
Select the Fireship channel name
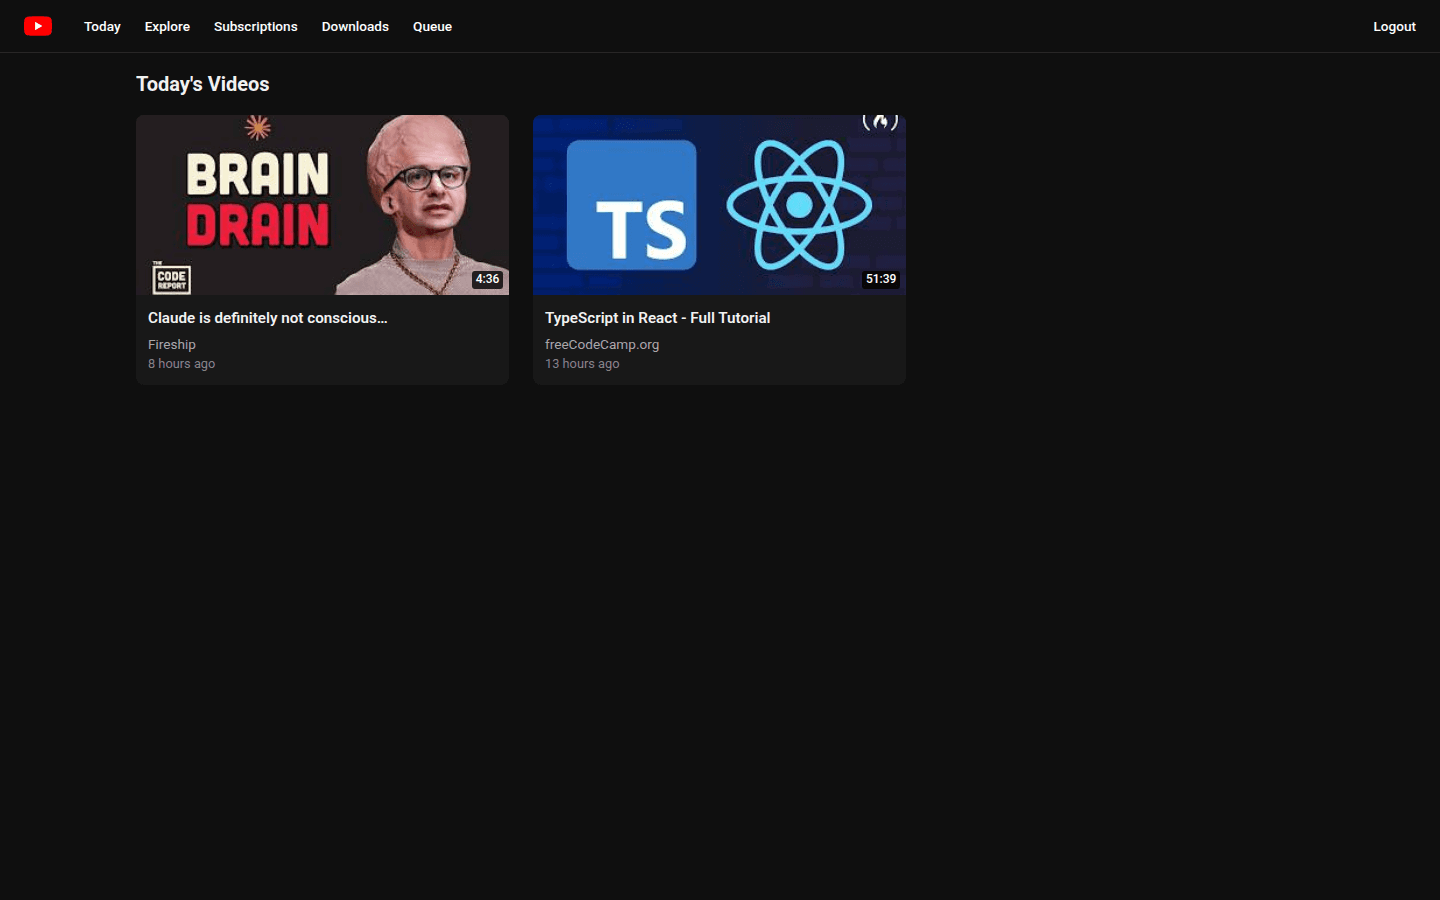(x=172, y=344)
